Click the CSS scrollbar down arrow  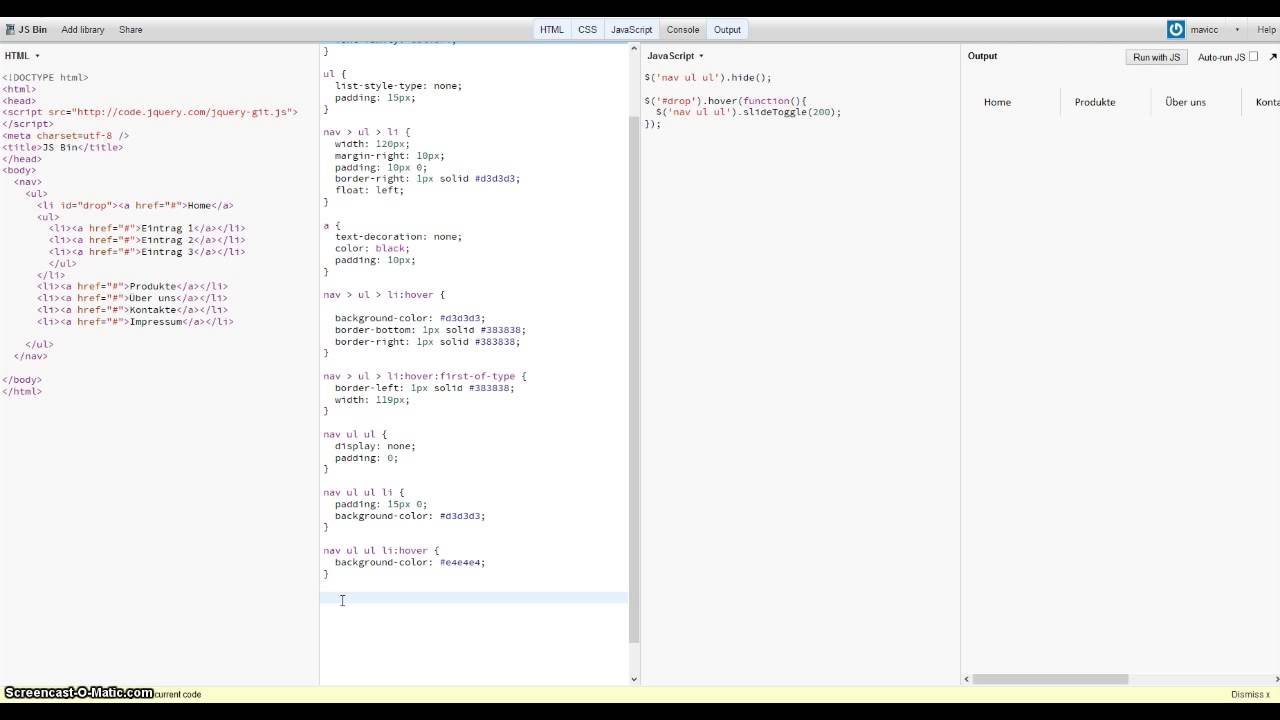(x=634, y=680)
